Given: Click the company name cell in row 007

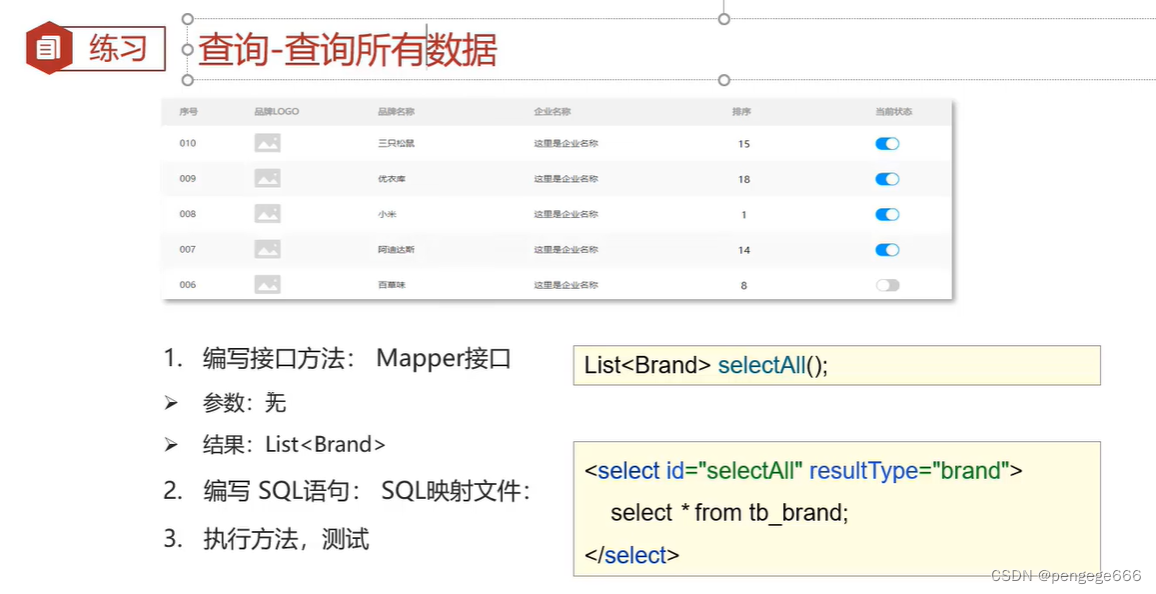Looking at the screenshot, I should coord(566,249).
